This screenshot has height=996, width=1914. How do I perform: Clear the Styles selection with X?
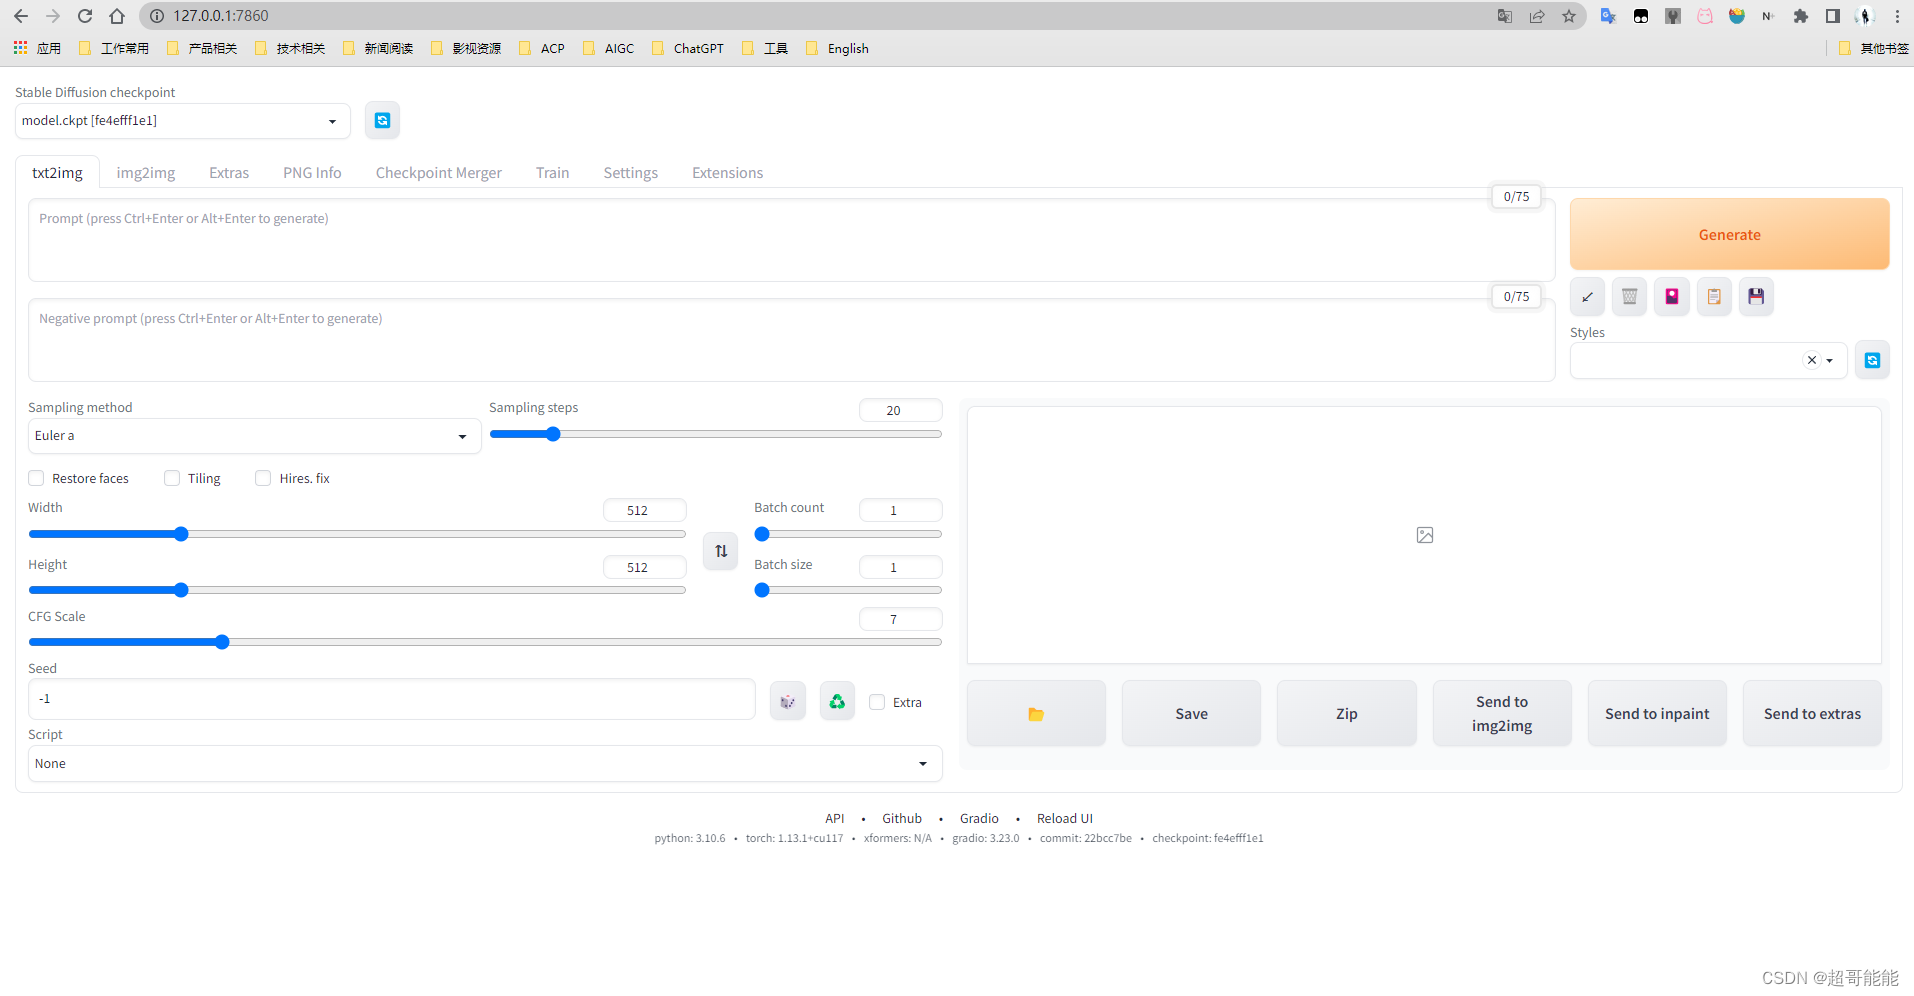point(1812,360)
